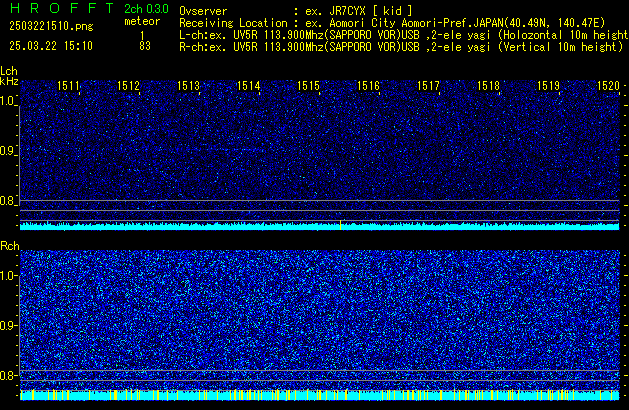The image size is (629, 410).
Task: Select the Rch 0.9 kHz axis label
Action: click(x=8, y=325)
